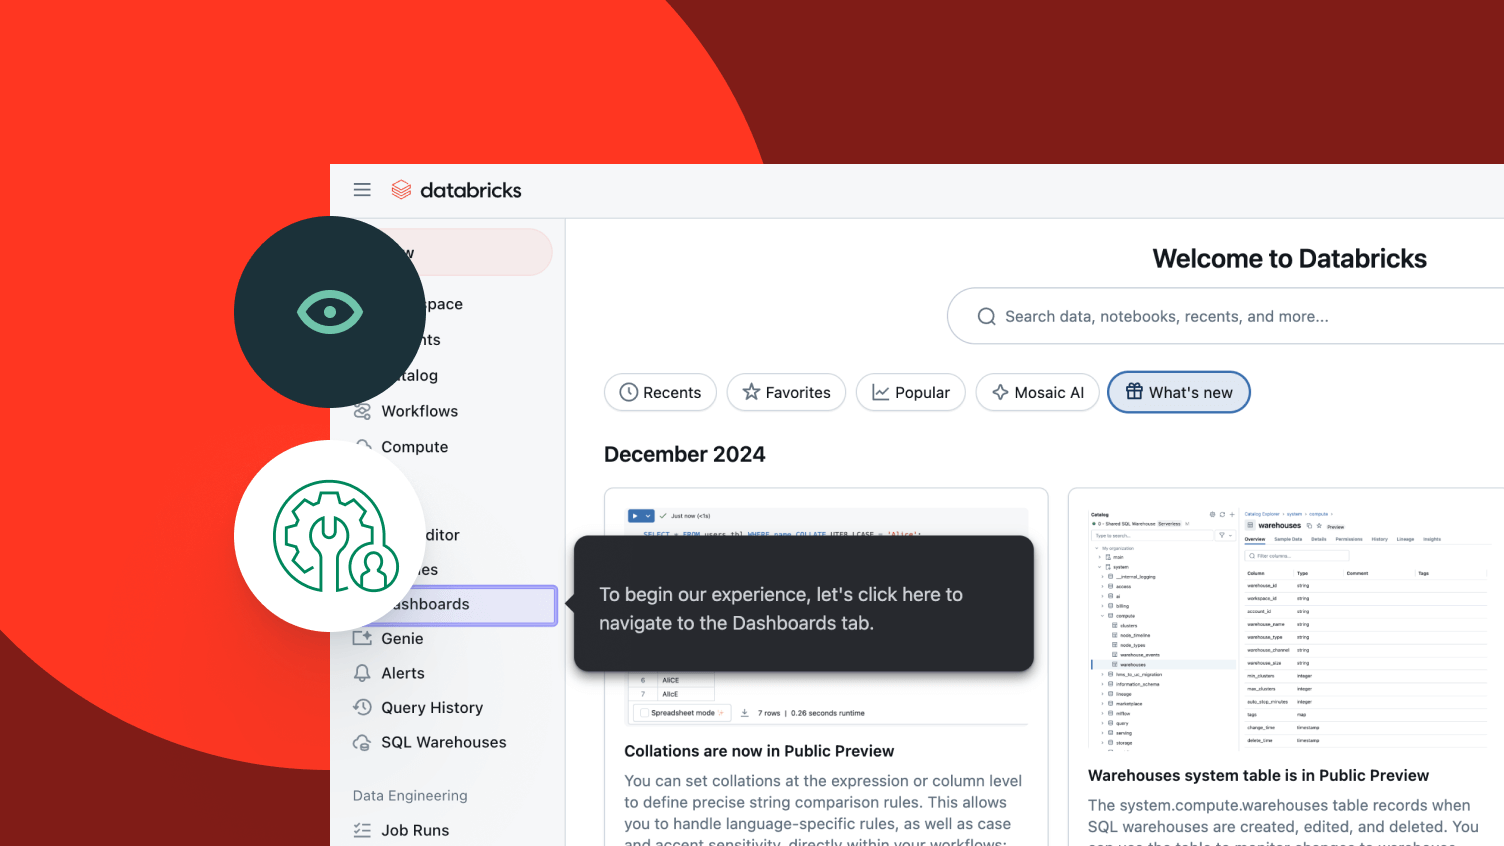The height and width of the screenshot is (846, 1504).
Task: Click the Catalog plus icon
Action: click(x=1232, y=515)
